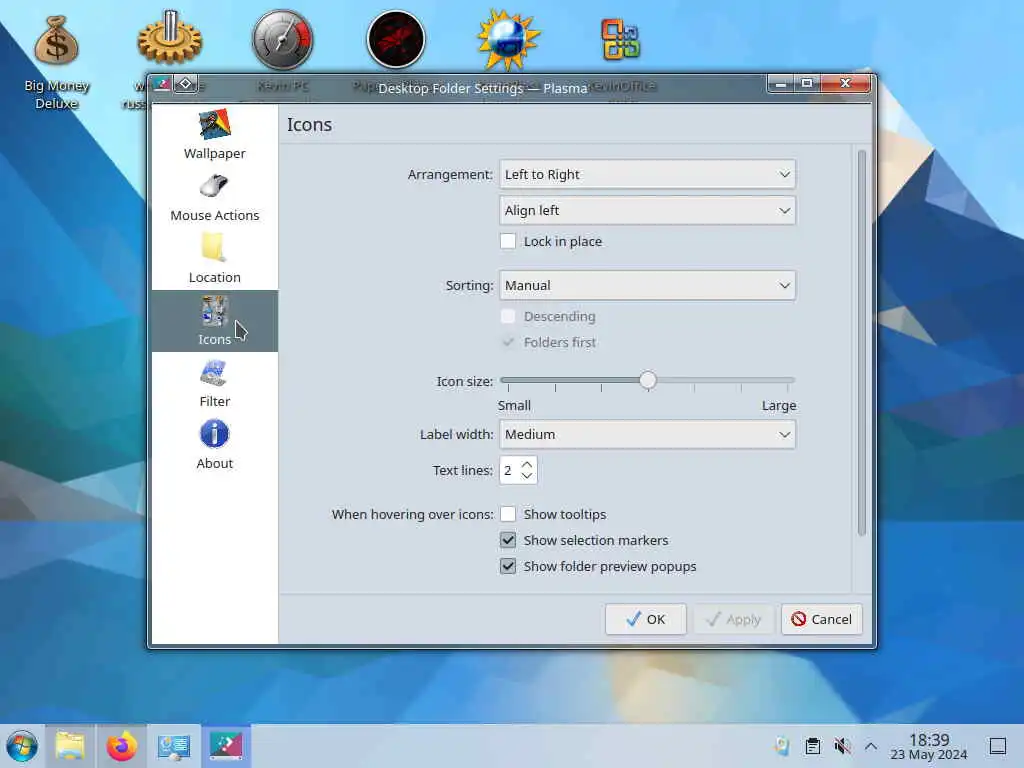
Task: Click the OK button
Action: [x=645, y=619]
